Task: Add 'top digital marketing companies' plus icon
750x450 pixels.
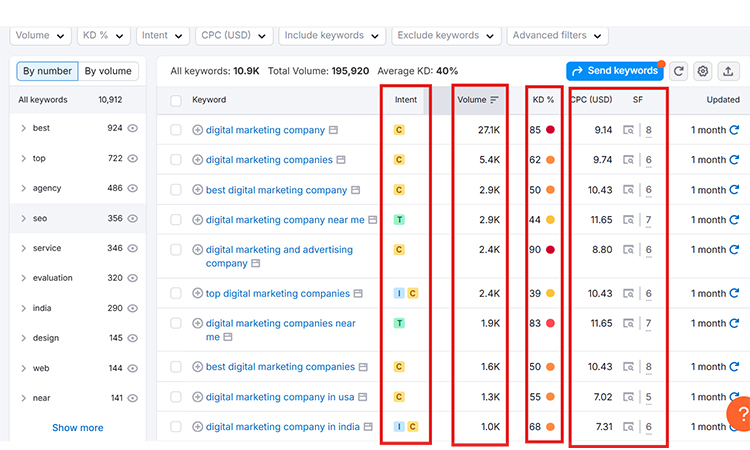Action: pos(198,293)
